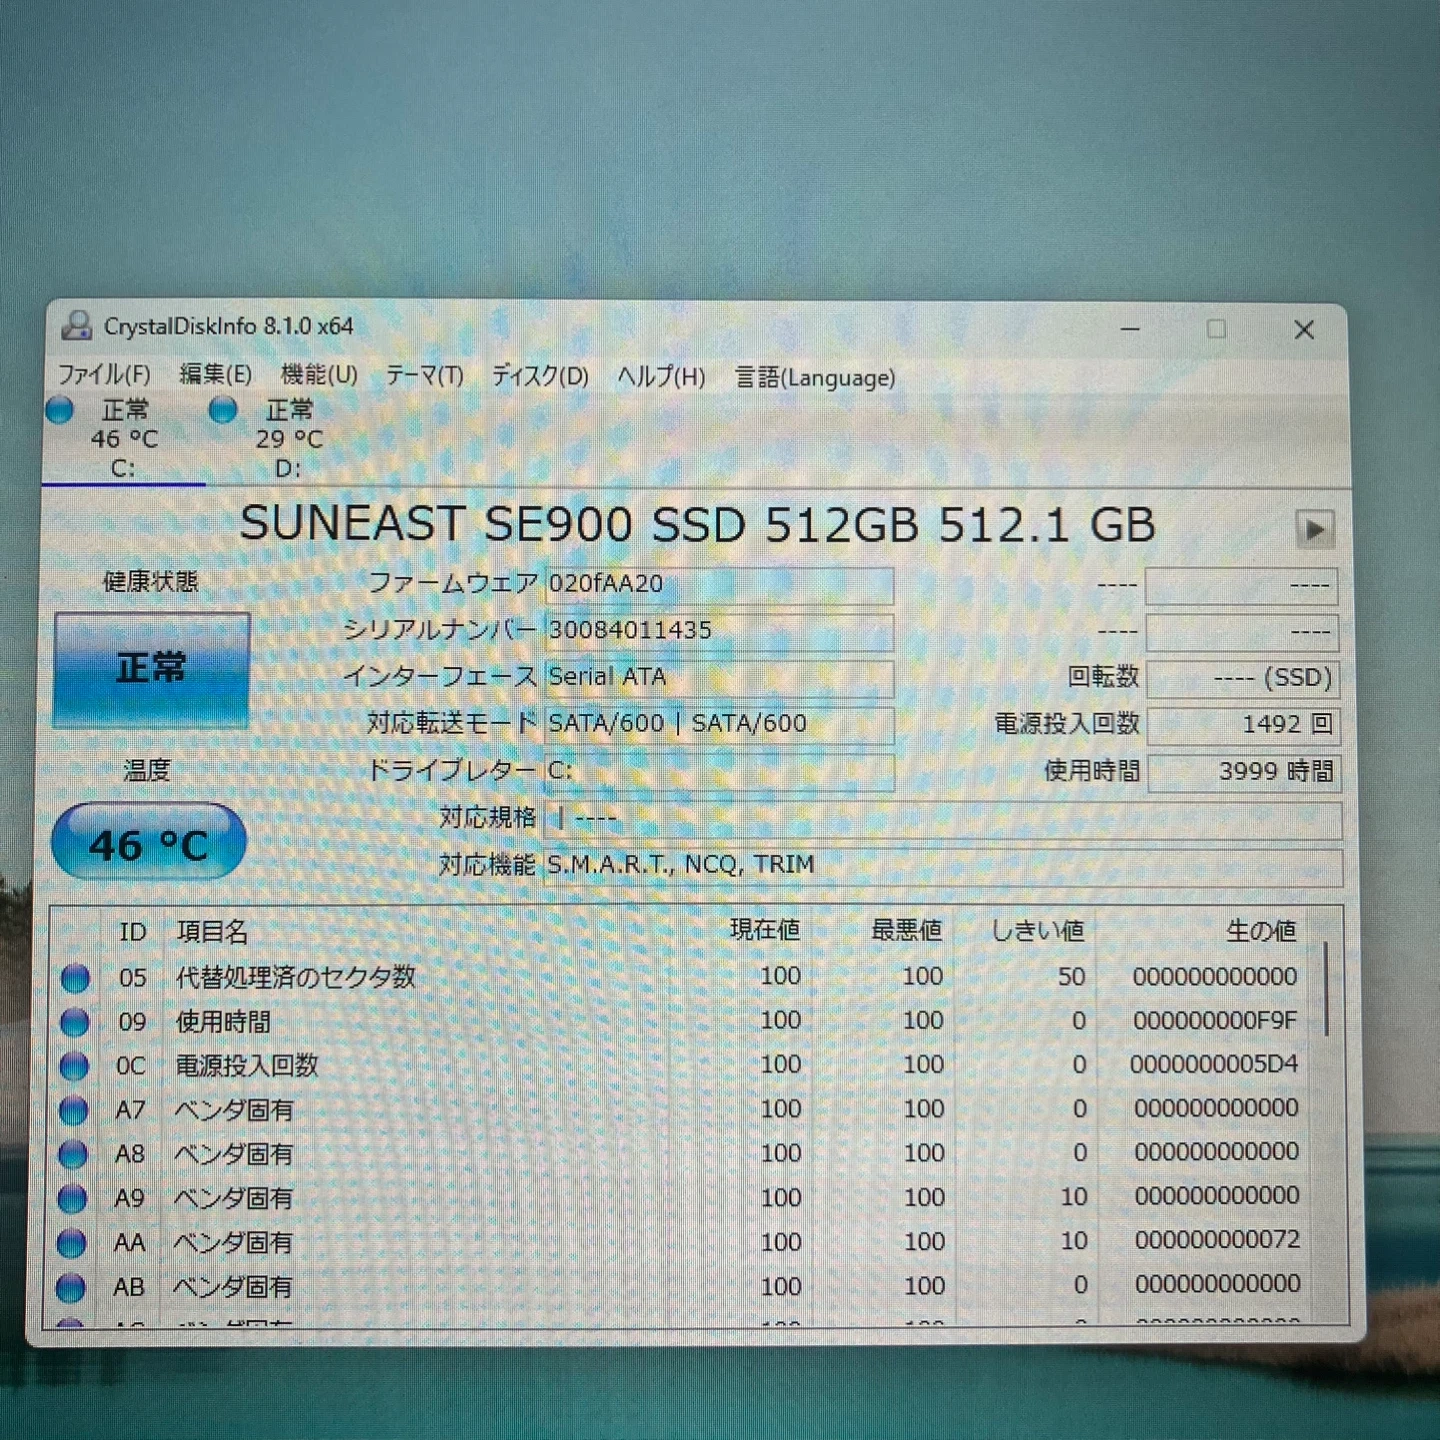Open the 言語(Language) menu
The image size is (1440, 1440).
[x=815, y=378]
